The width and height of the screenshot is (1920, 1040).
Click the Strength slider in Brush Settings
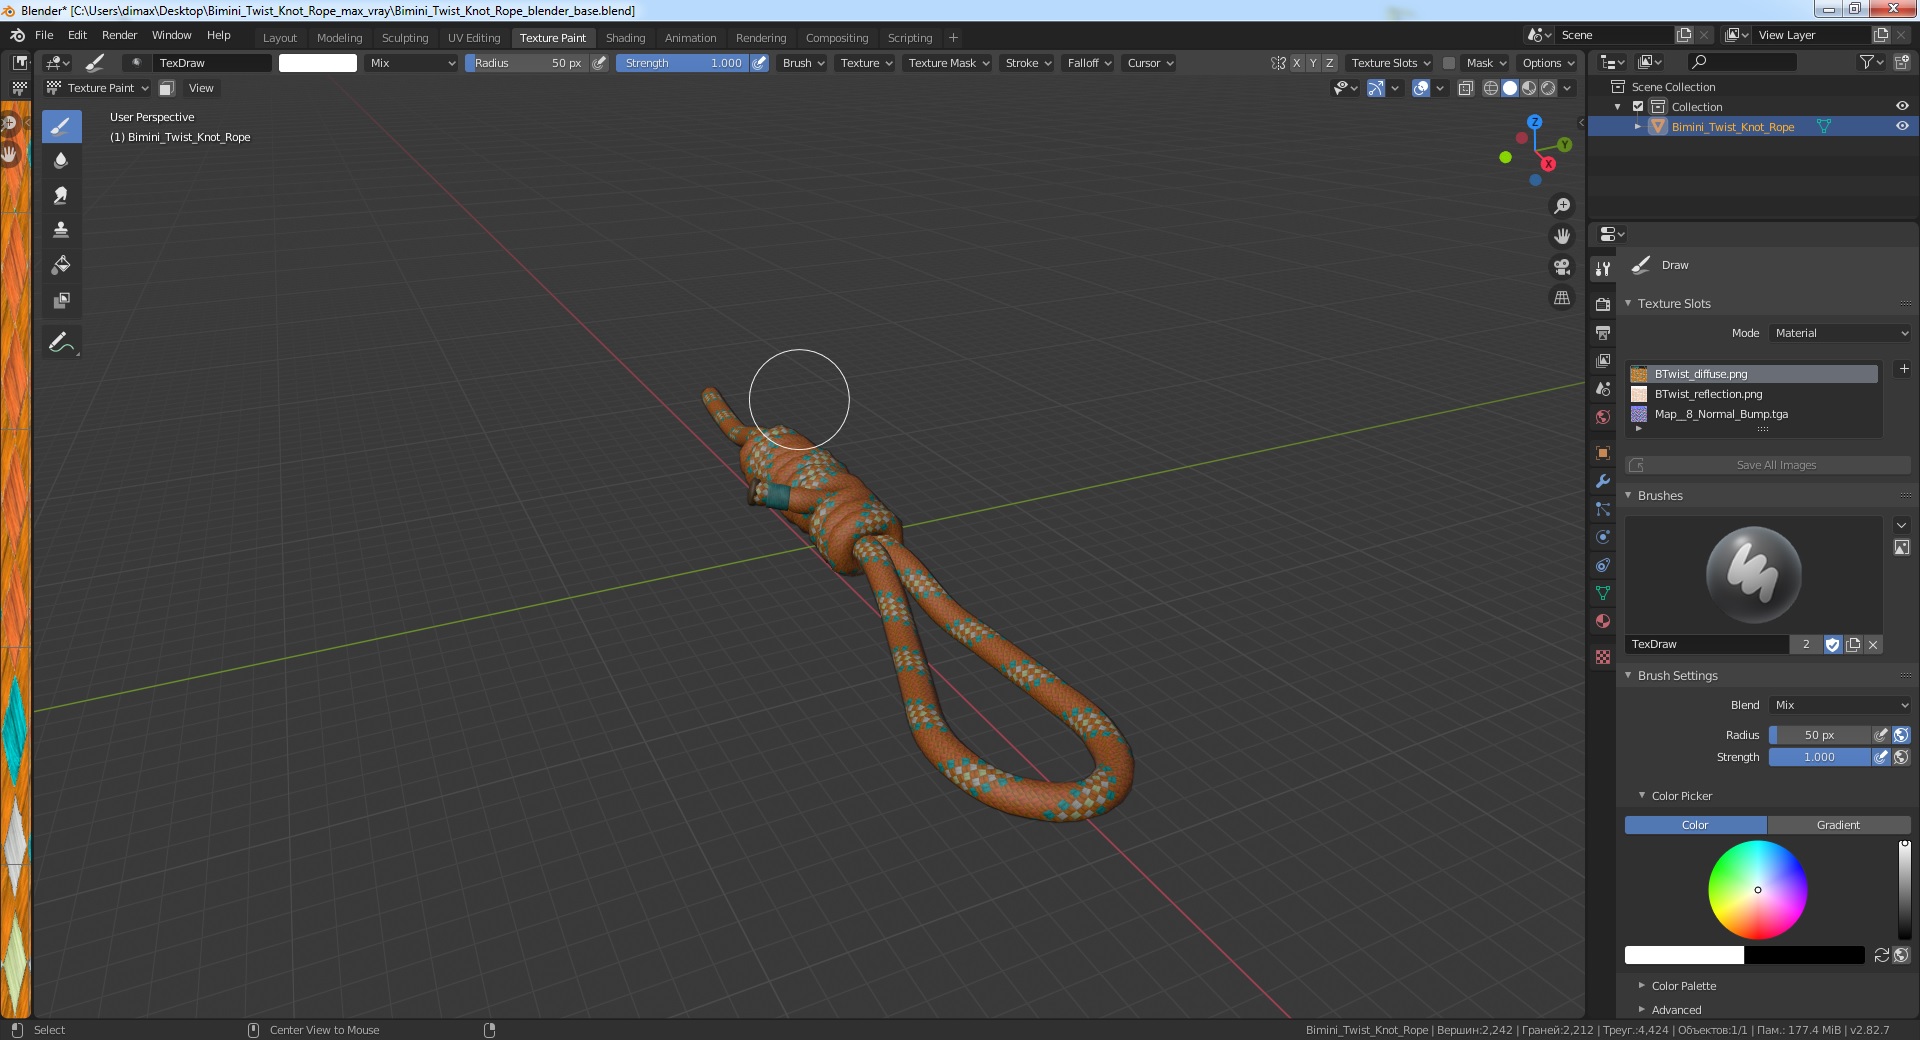point(1819,757)
